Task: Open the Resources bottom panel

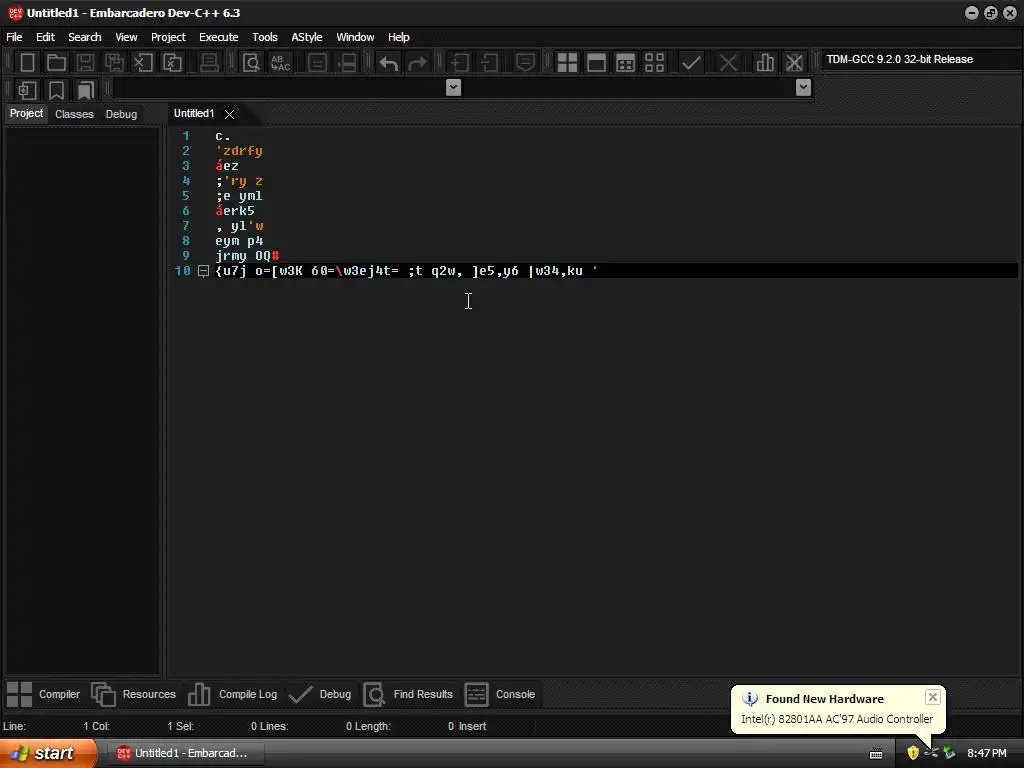Action: pos(134,694)
